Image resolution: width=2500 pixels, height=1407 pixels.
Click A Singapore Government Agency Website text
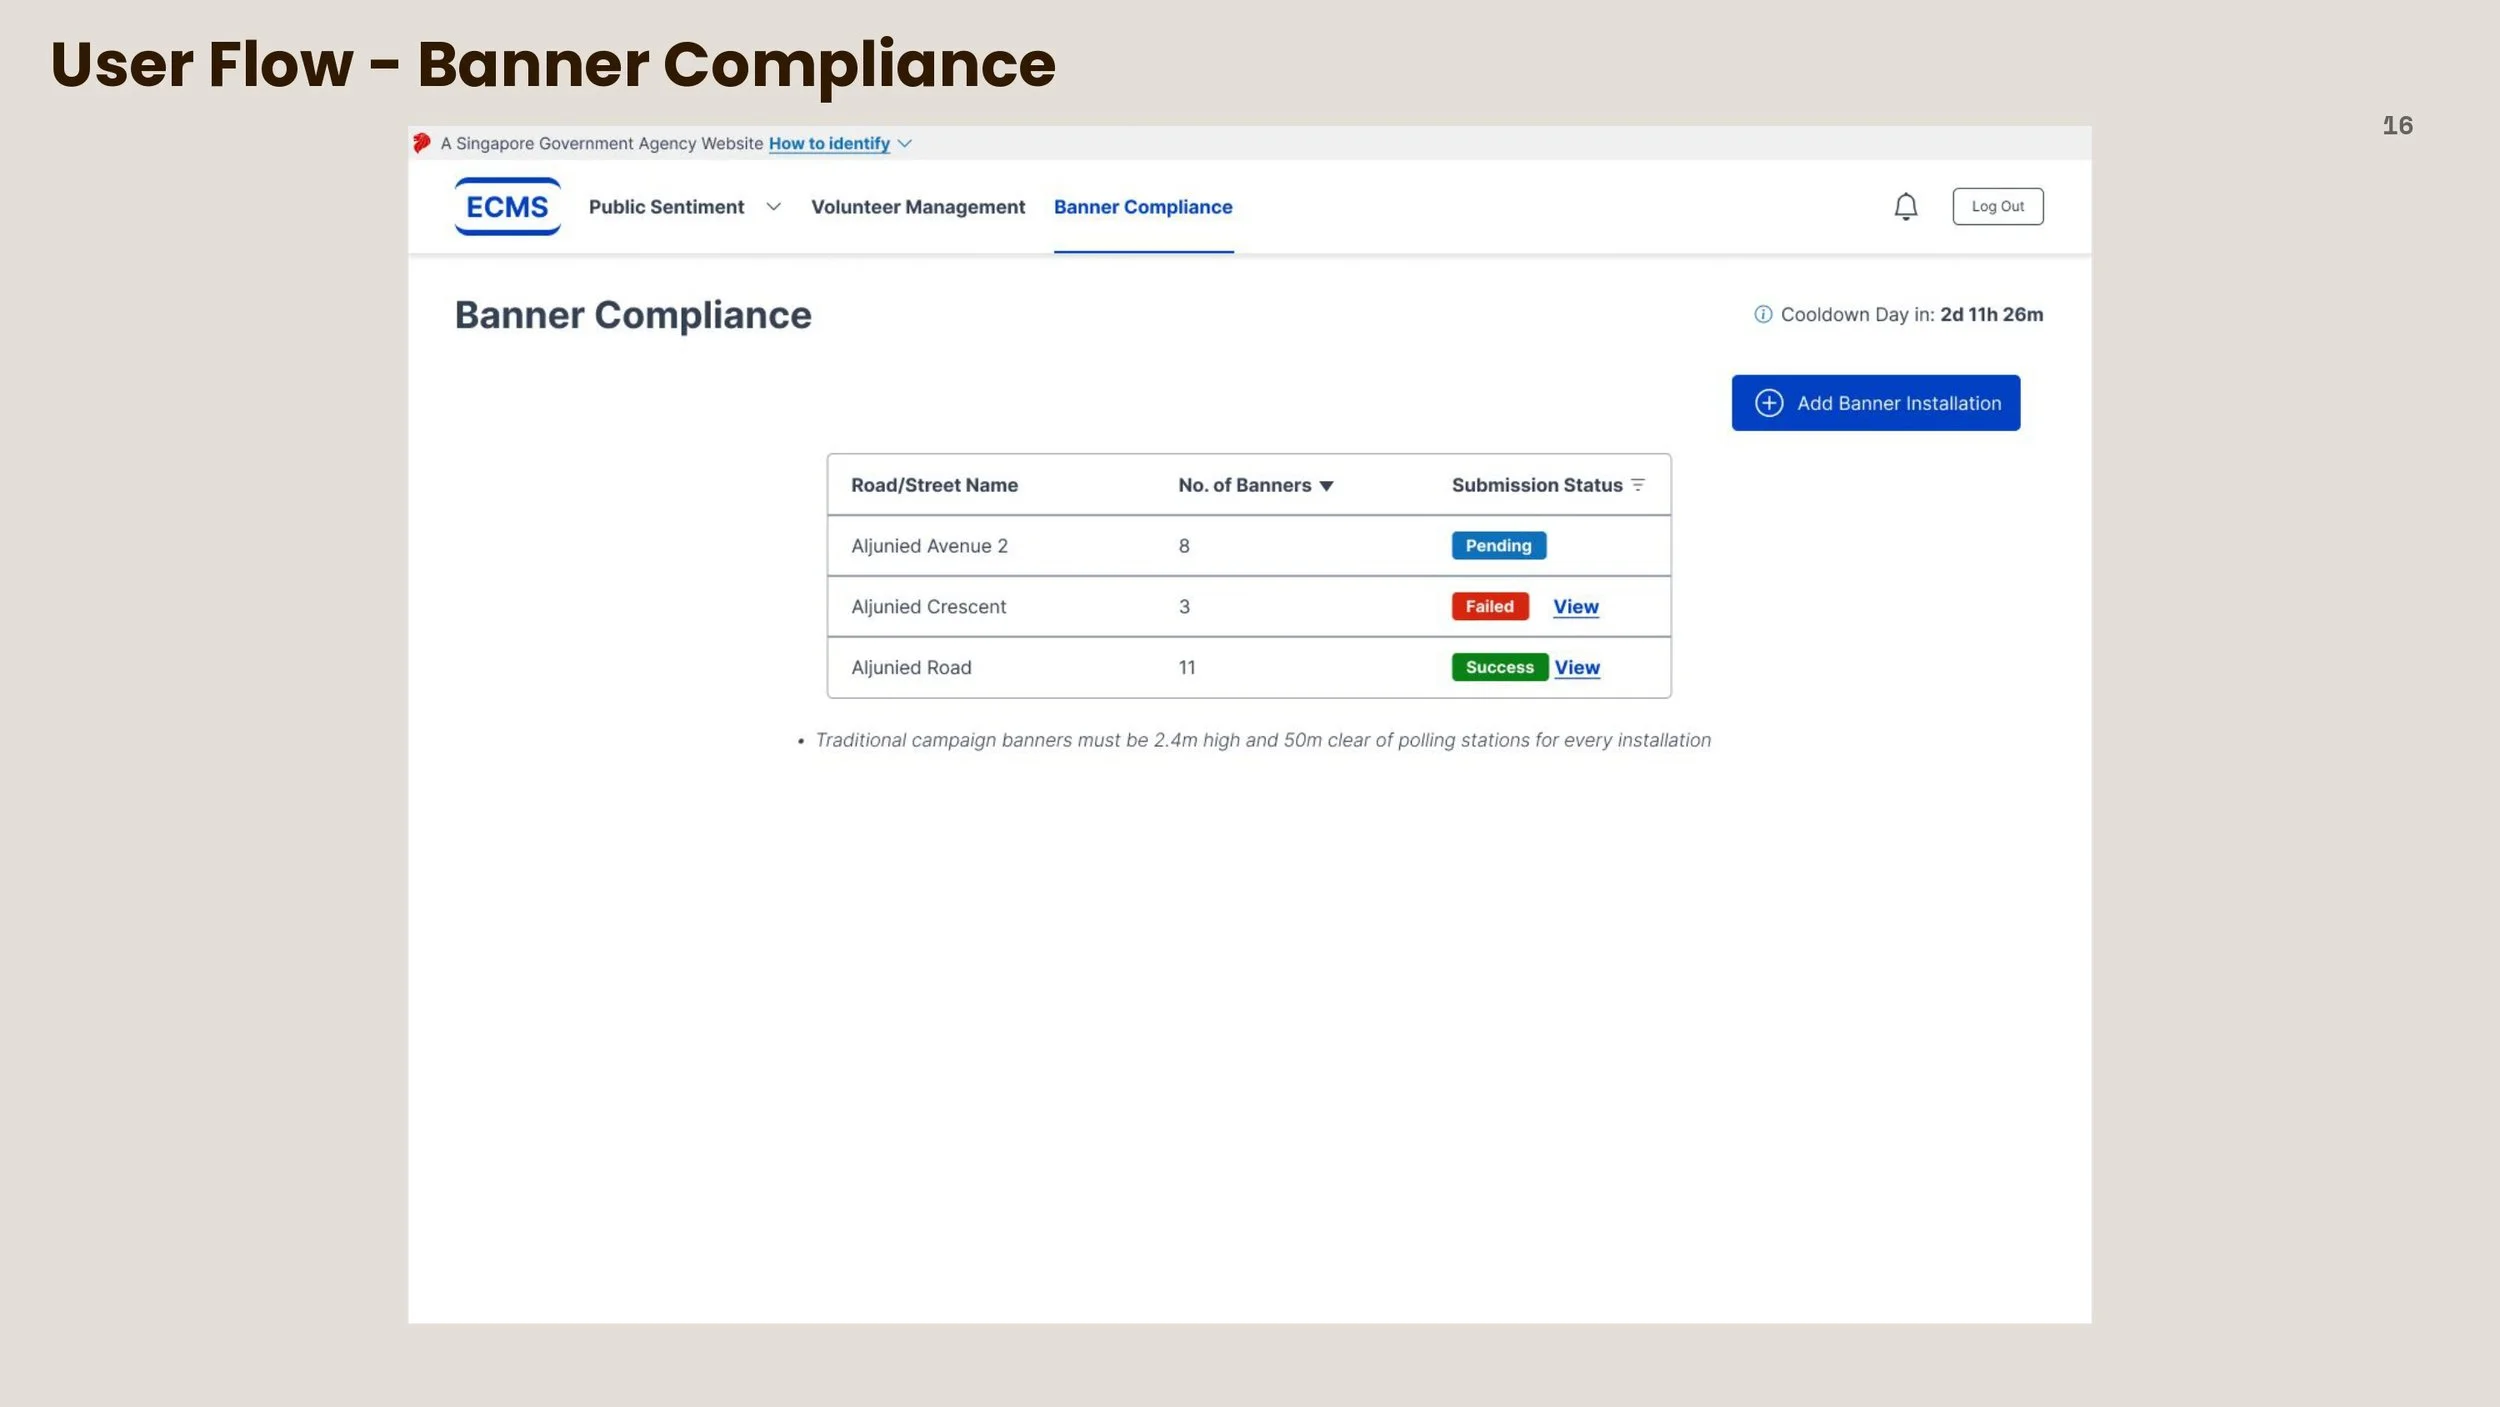pos(602,144)
